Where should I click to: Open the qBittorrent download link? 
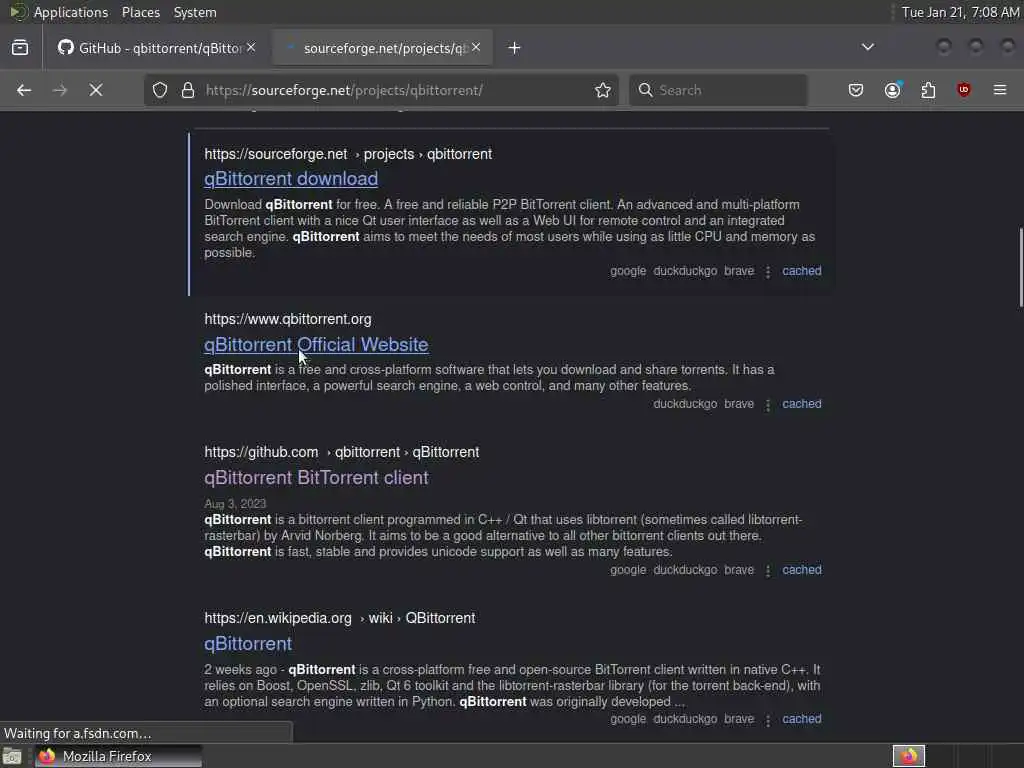coord(291,179)
